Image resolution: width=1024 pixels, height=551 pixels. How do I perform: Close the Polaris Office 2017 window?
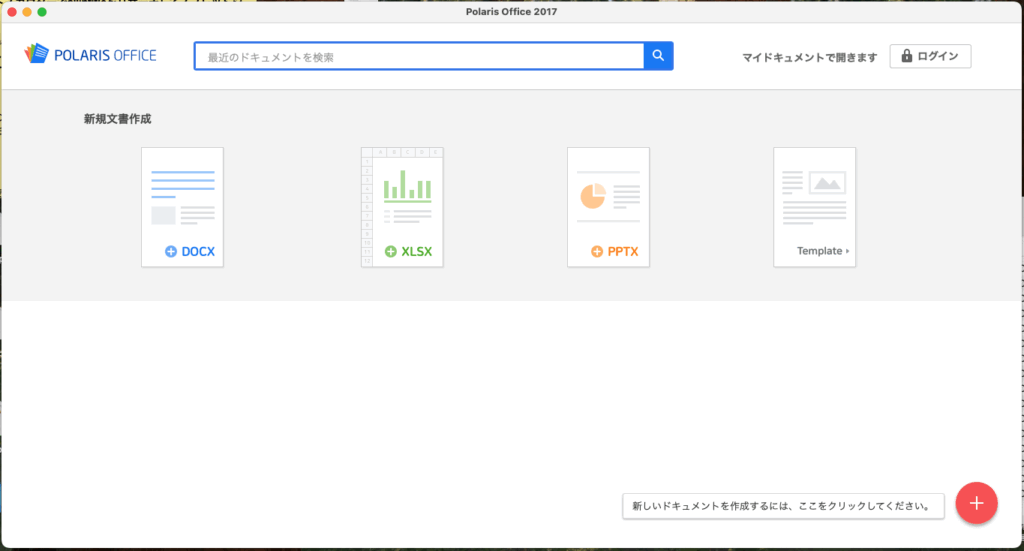pyautogui.click(x=12, y=12)
